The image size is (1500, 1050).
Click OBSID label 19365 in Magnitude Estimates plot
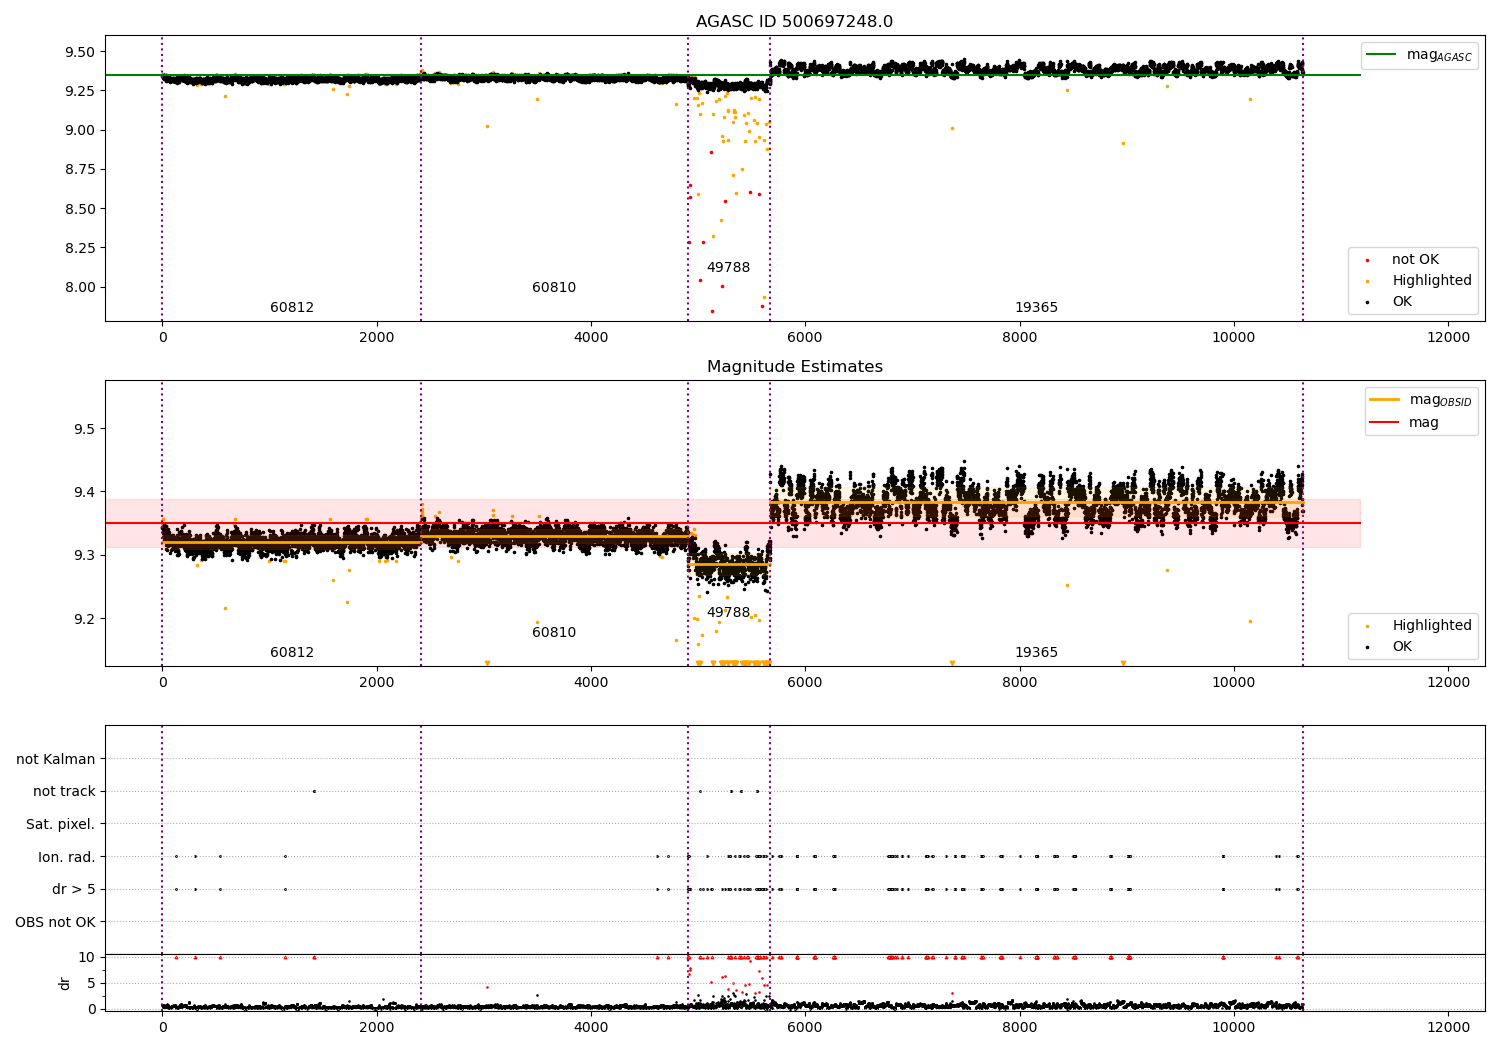[1036, 653]
